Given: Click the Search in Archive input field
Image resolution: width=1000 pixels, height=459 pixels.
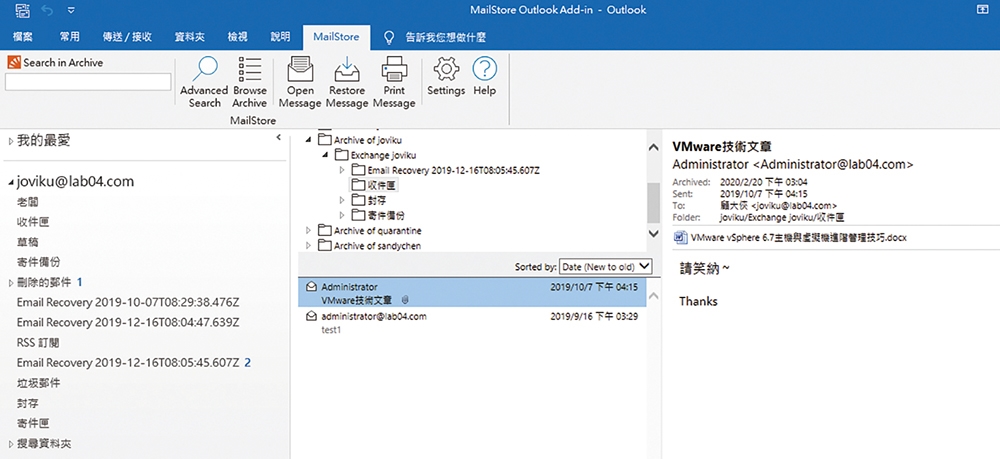Looking at the screenshot, I should (x=88, y=82).
